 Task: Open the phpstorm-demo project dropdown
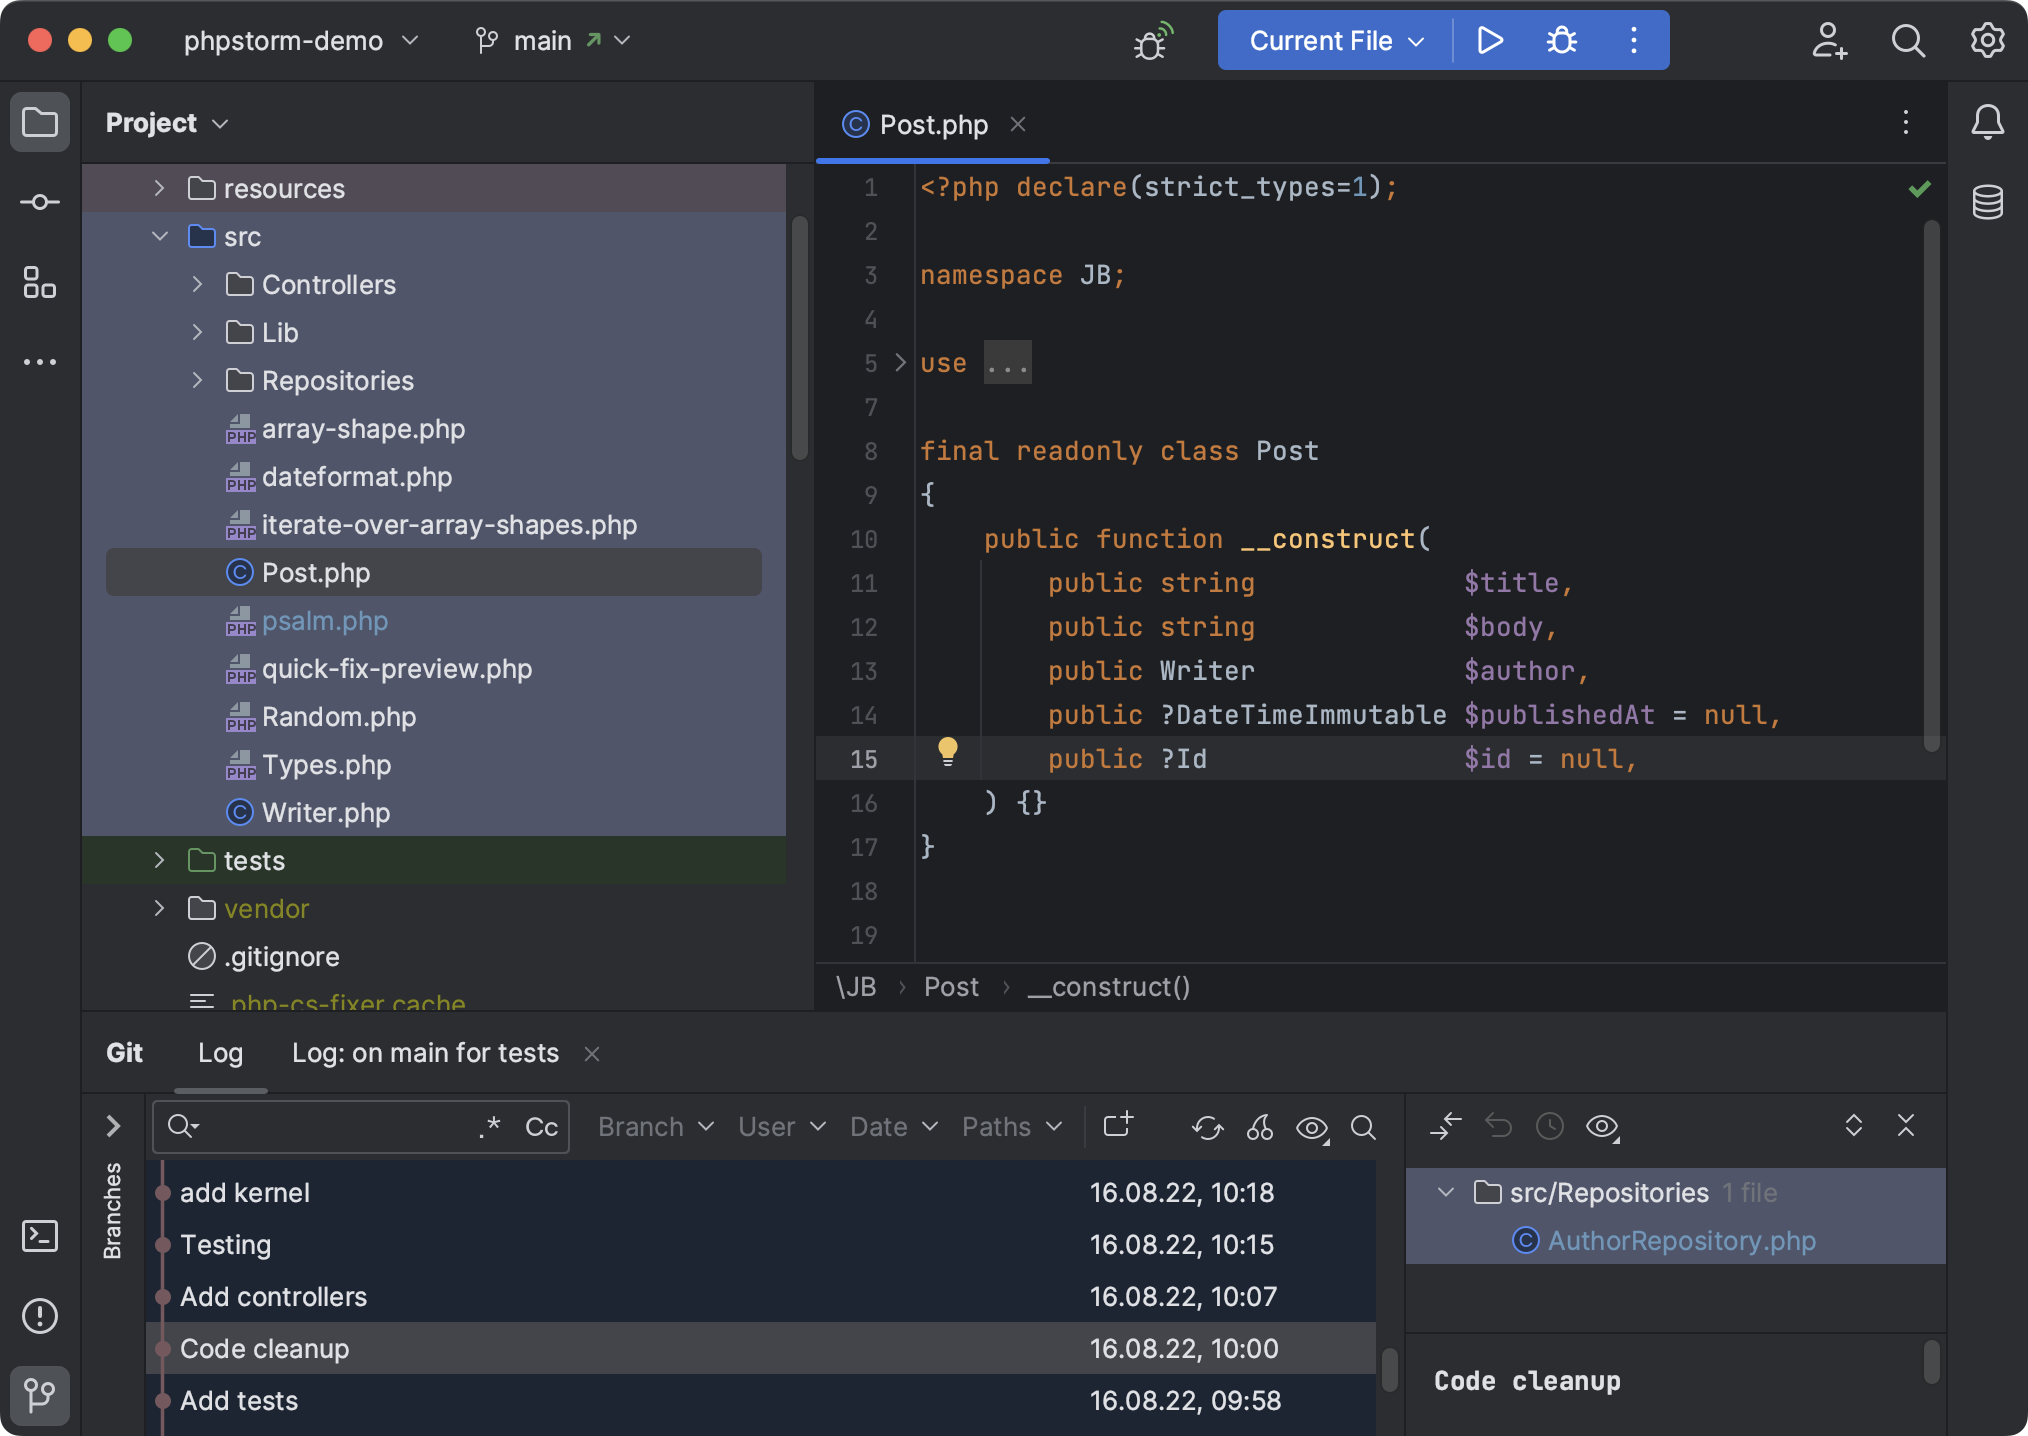(300, 40)
